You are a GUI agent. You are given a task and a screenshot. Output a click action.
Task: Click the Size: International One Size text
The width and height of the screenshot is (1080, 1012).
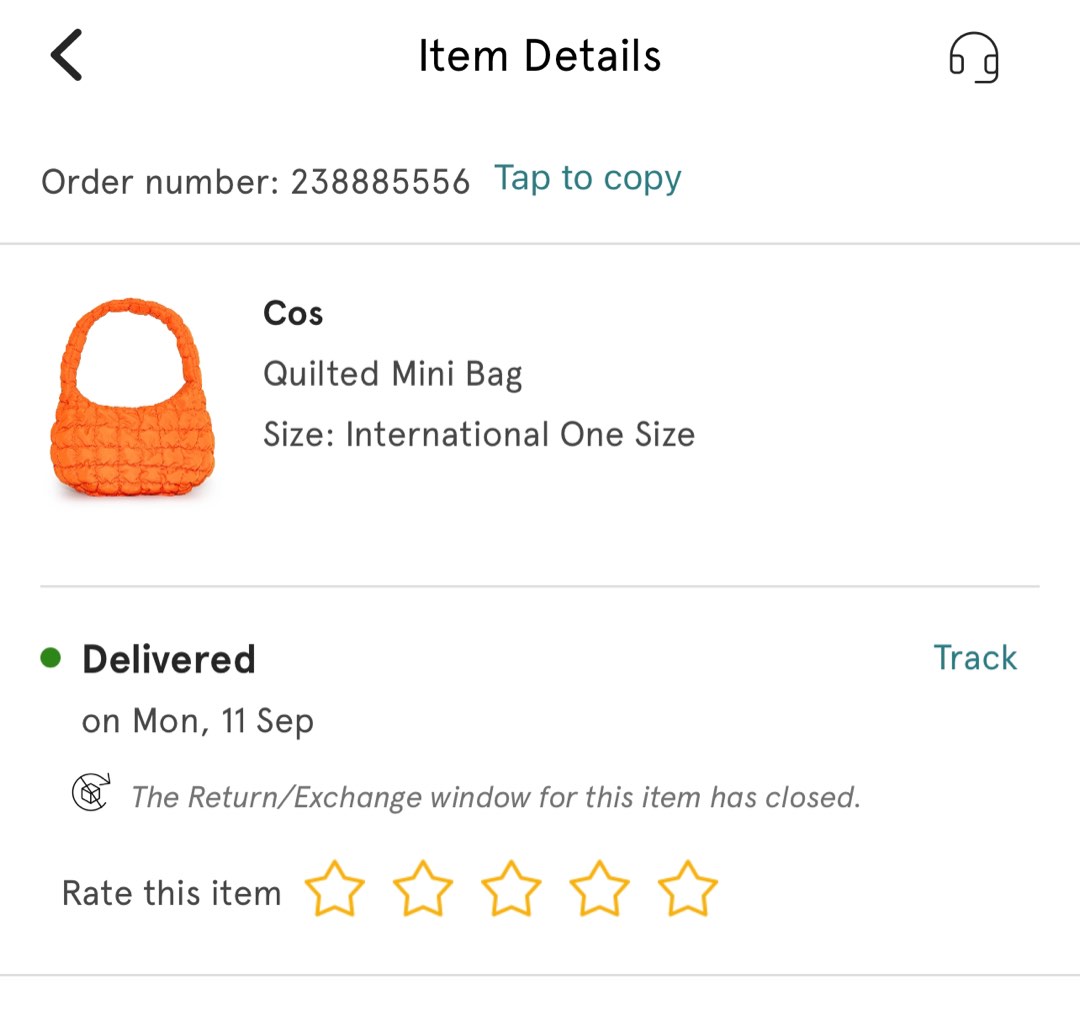(x=478, y=434)
